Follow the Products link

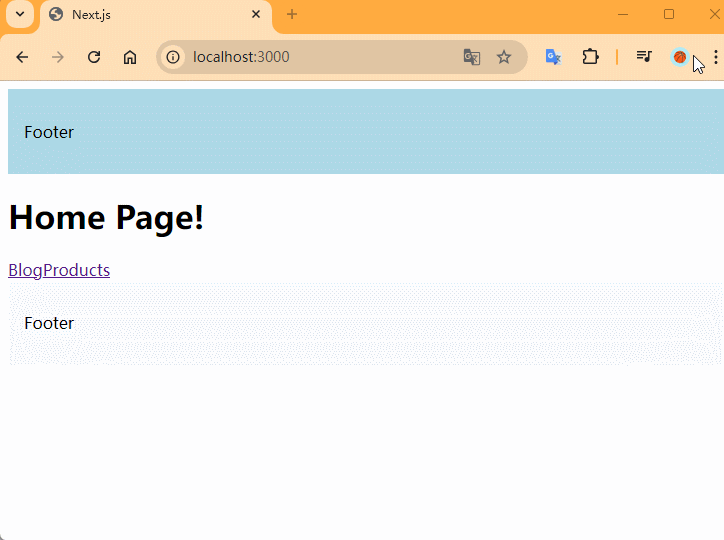[77, 270]
